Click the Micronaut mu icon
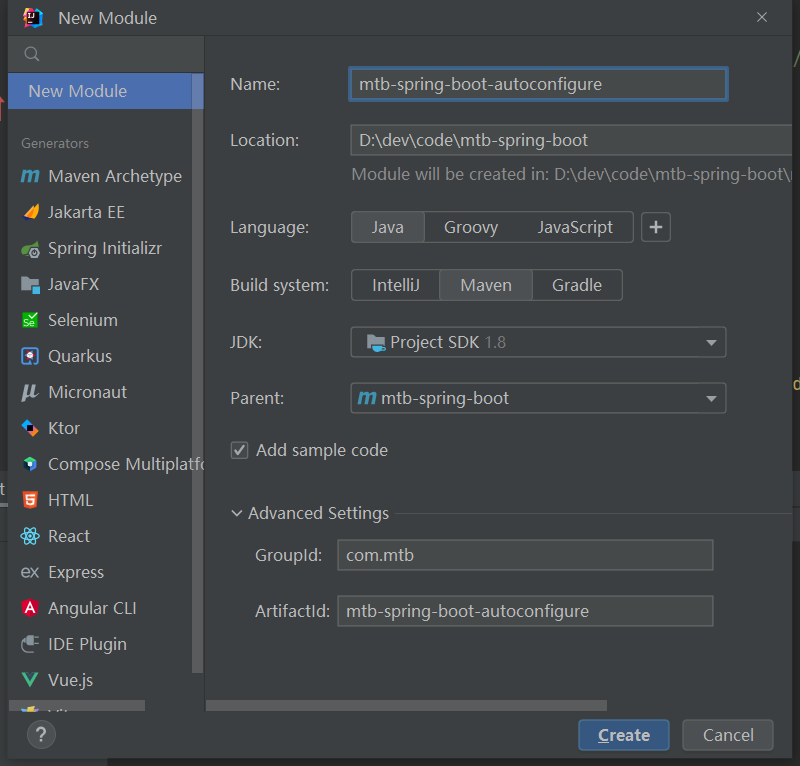The height and width of the screenshot is (766, 800). point(30,392)
